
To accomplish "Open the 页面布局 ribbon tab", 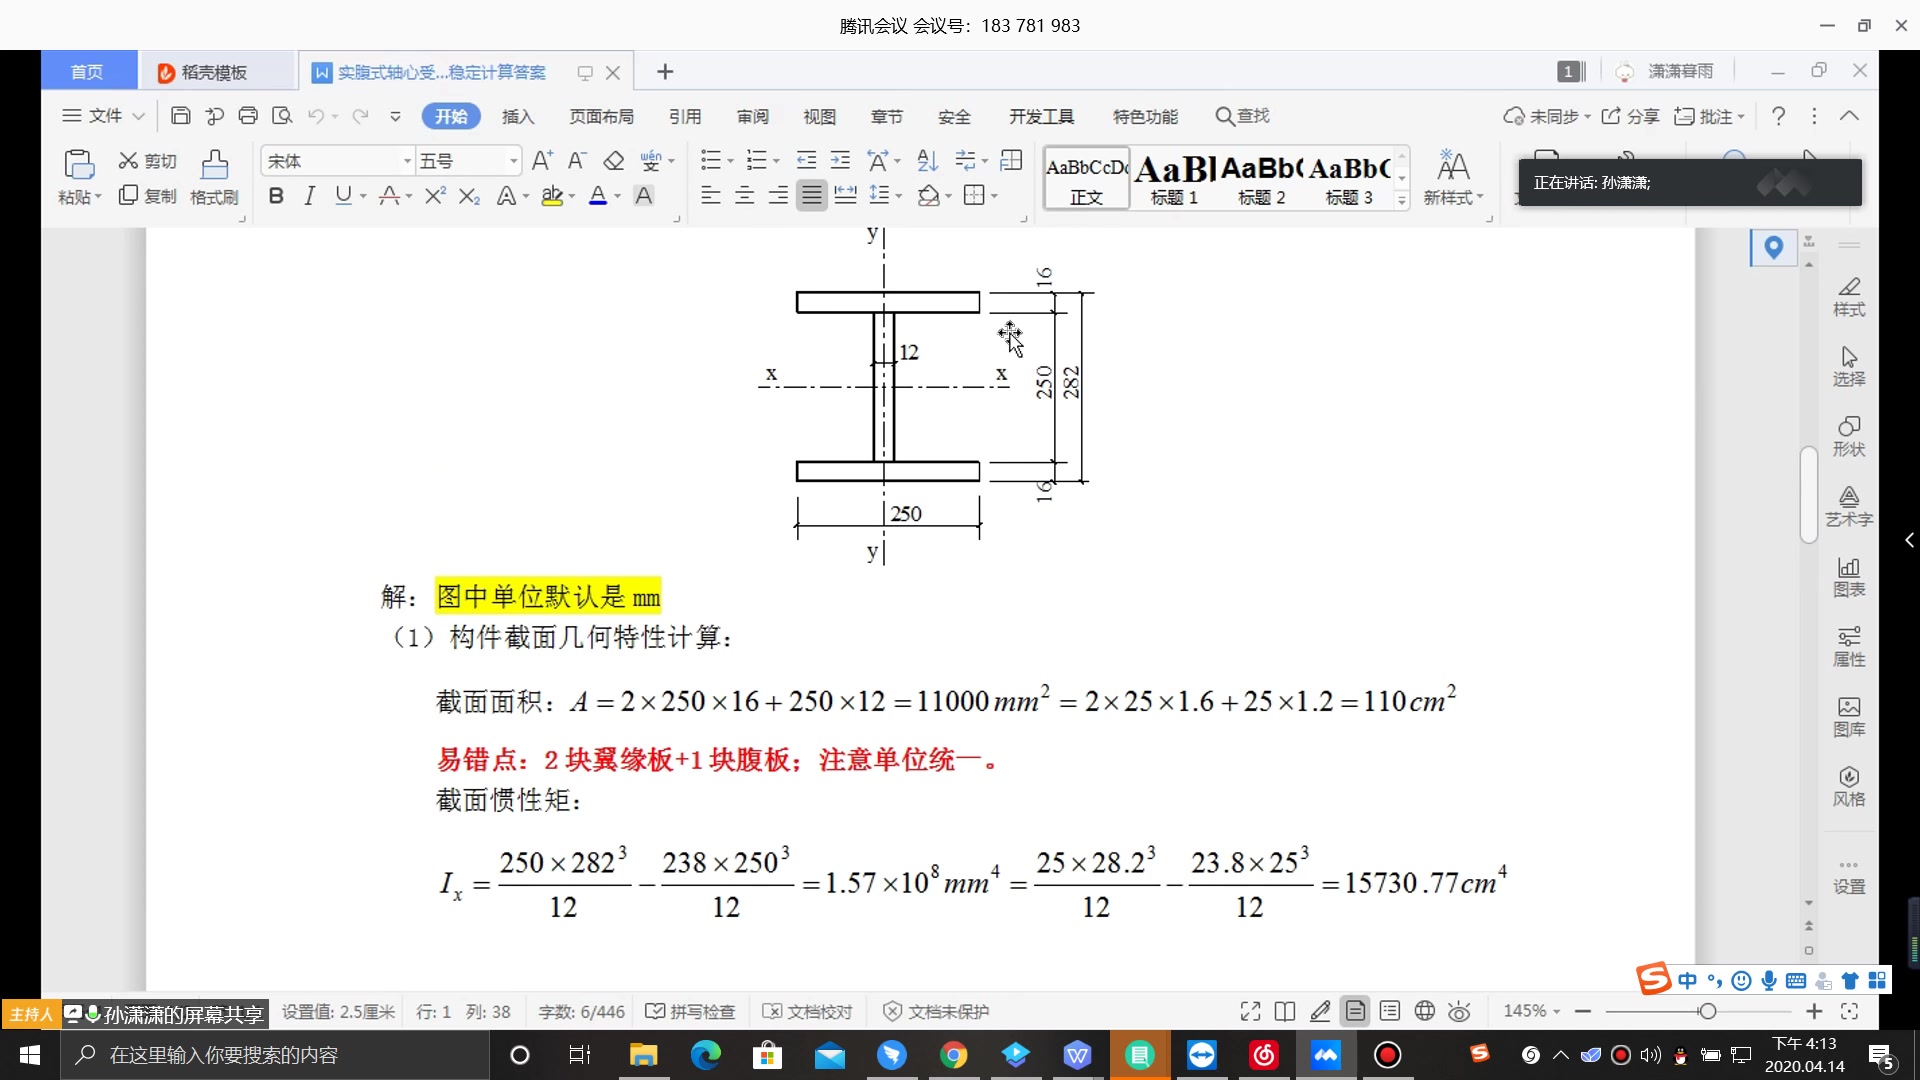I will click(601, 116).
